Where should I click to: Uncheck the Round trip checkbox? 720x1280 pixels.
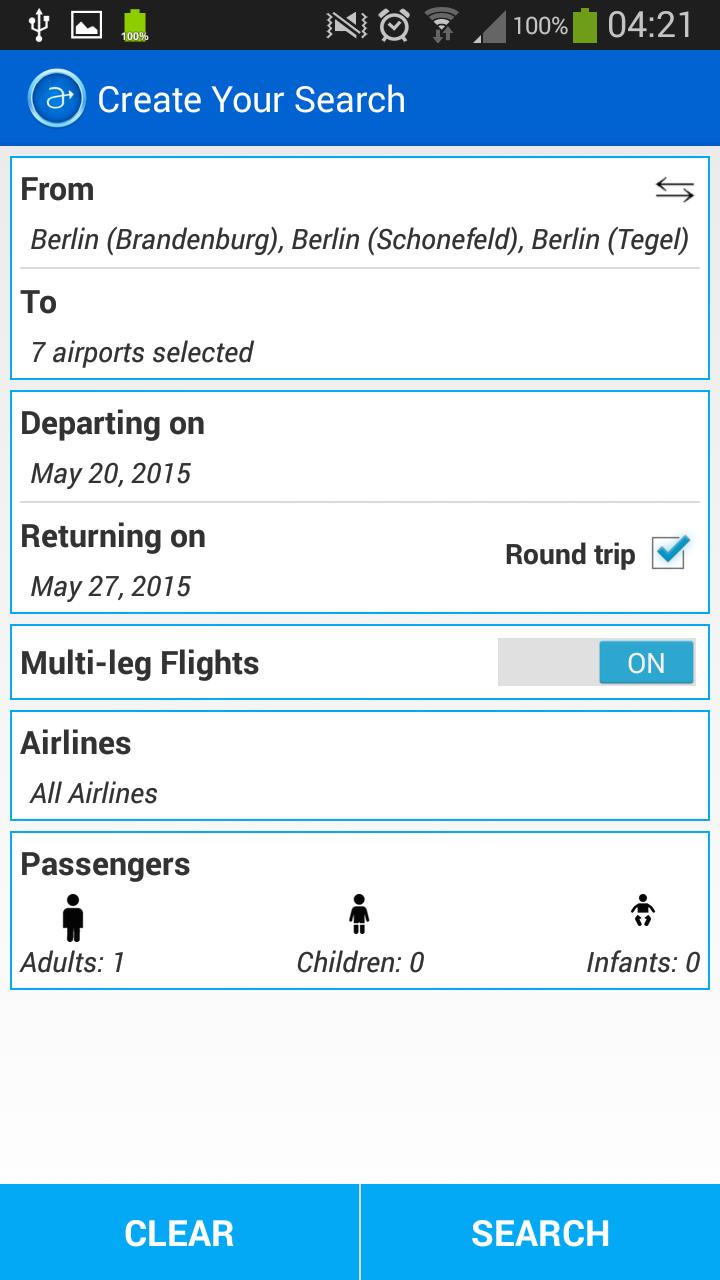[669, 553]
